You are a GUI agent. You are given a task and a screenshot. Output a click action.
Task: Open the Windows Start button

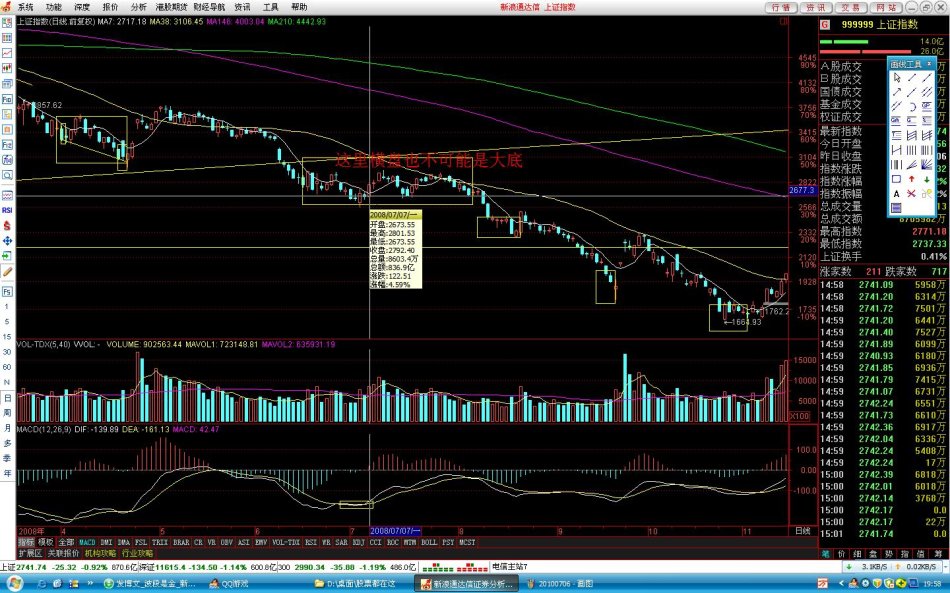click(x=13, y=584)
